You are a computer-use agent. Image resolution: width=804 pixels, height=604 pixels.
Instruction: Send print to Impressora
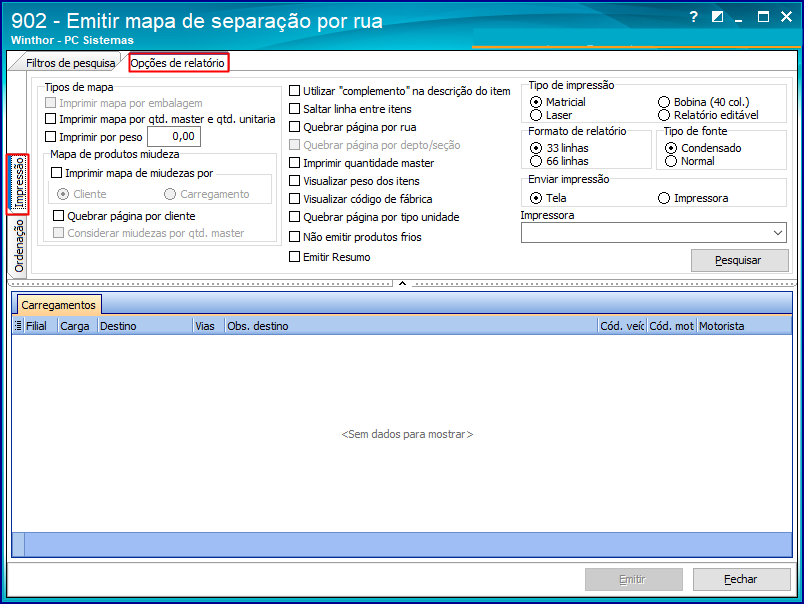coord(664,198)
